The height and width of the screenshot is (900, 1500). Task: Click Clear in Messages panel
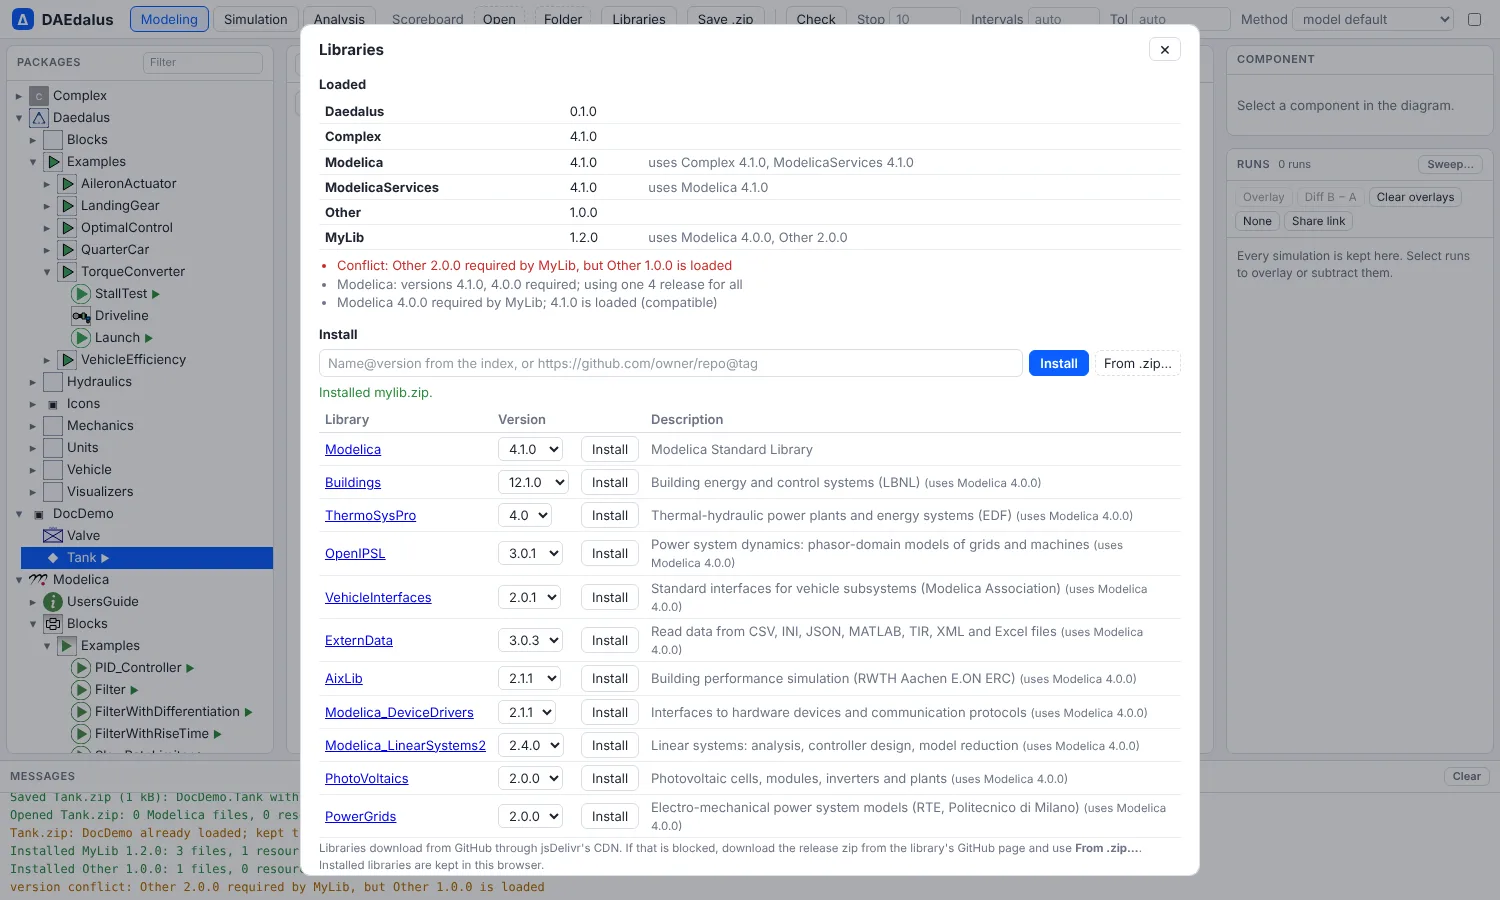pos(1466,777)
